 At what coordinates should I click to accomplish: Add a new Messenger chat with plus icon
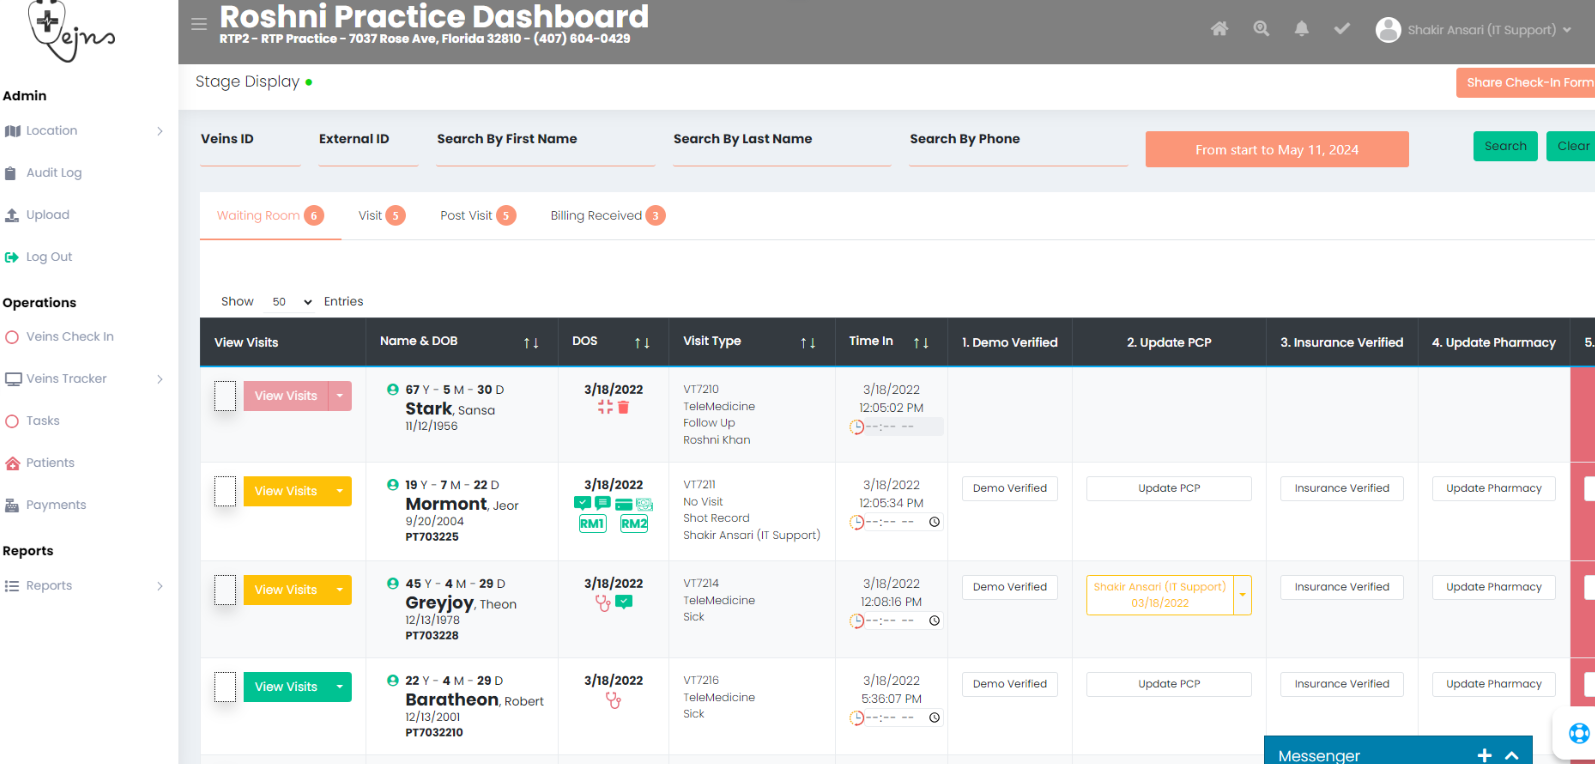[1484, 756]
